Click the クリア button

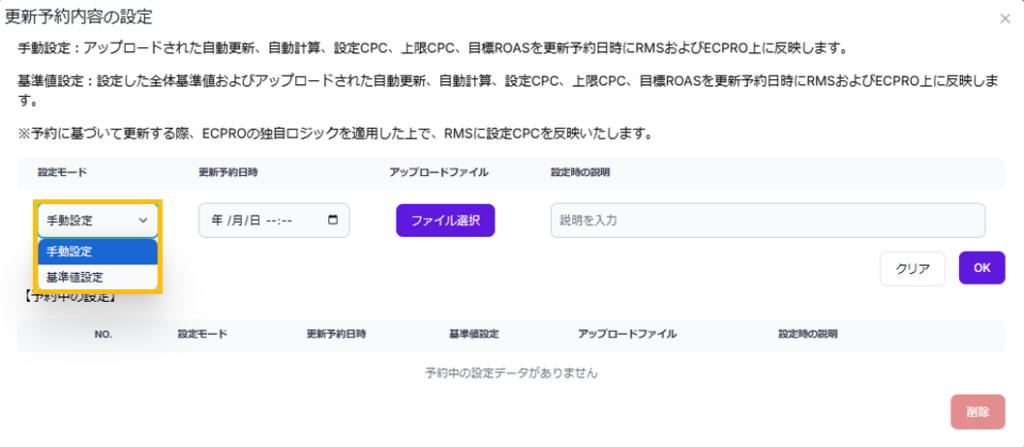912,268
